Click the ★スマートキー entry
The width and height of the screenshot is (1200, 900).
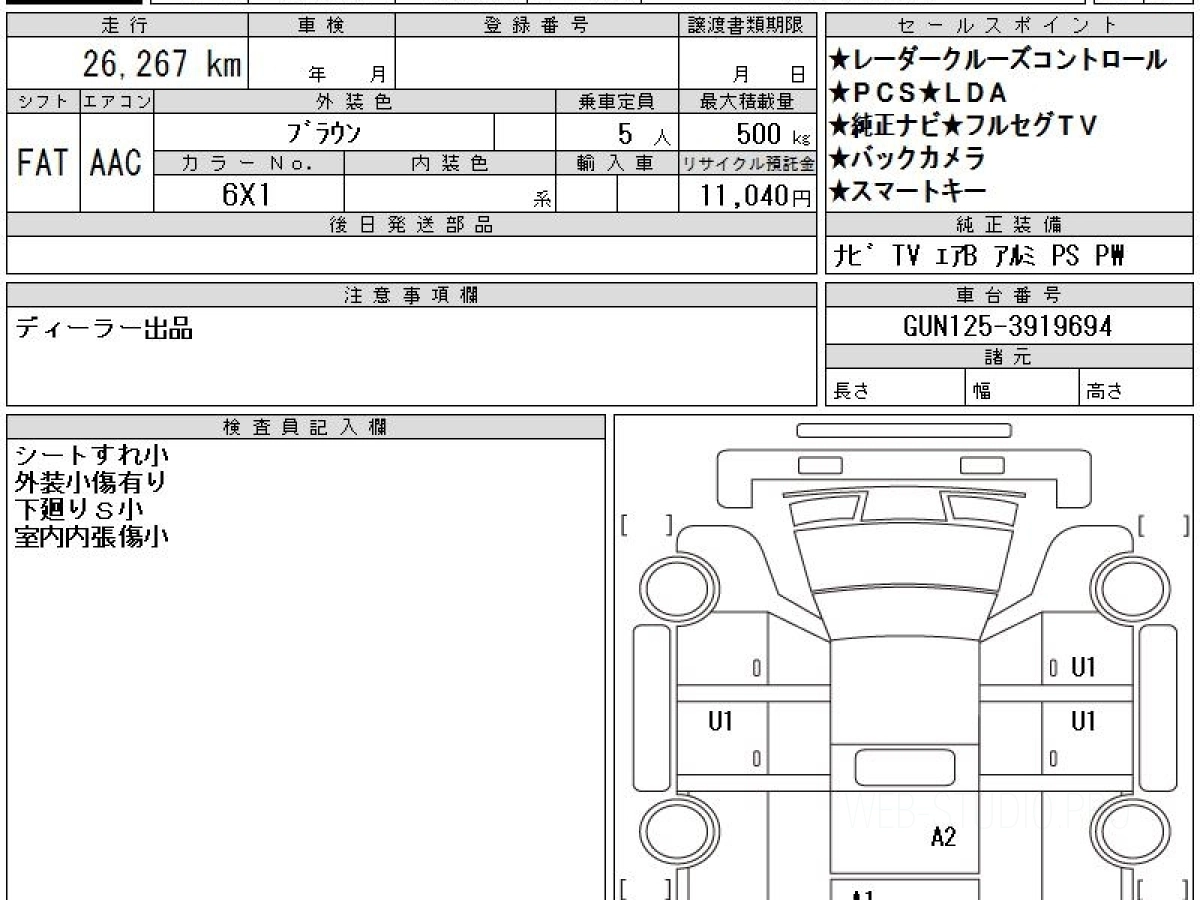tap(907, 190)
